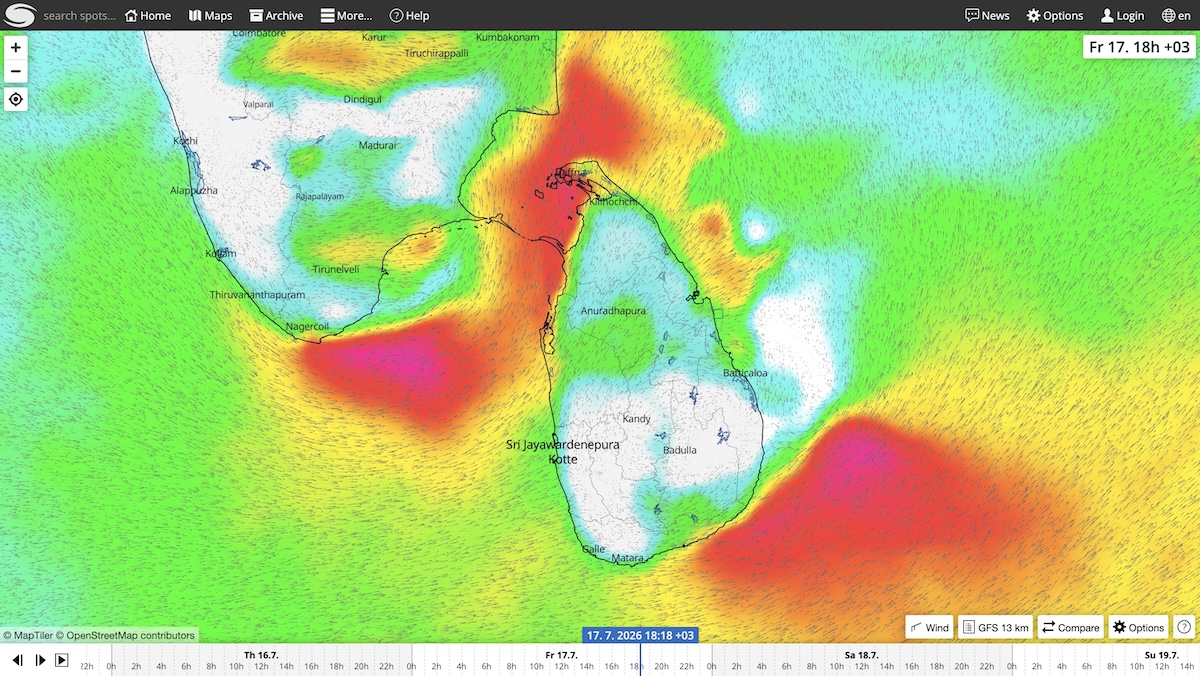The height and width of the screenshot is (676, 1200).
Task: Open top bar Options
Action: [x=1055, y=16]
